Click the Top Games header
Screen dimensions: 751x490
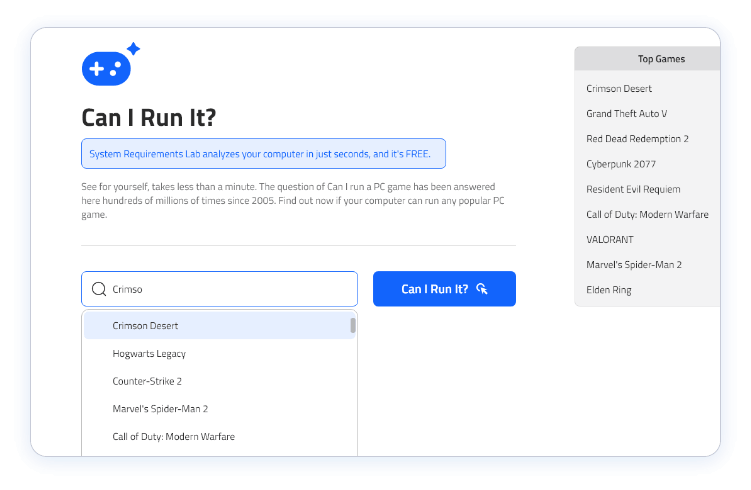[648, 58]
